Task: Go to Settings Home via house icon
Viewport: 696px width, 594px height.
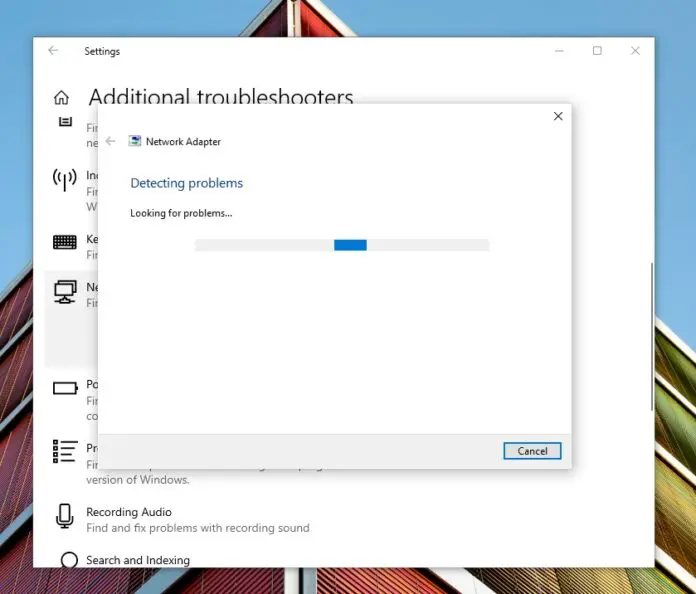Action: [x=62, y=98]
